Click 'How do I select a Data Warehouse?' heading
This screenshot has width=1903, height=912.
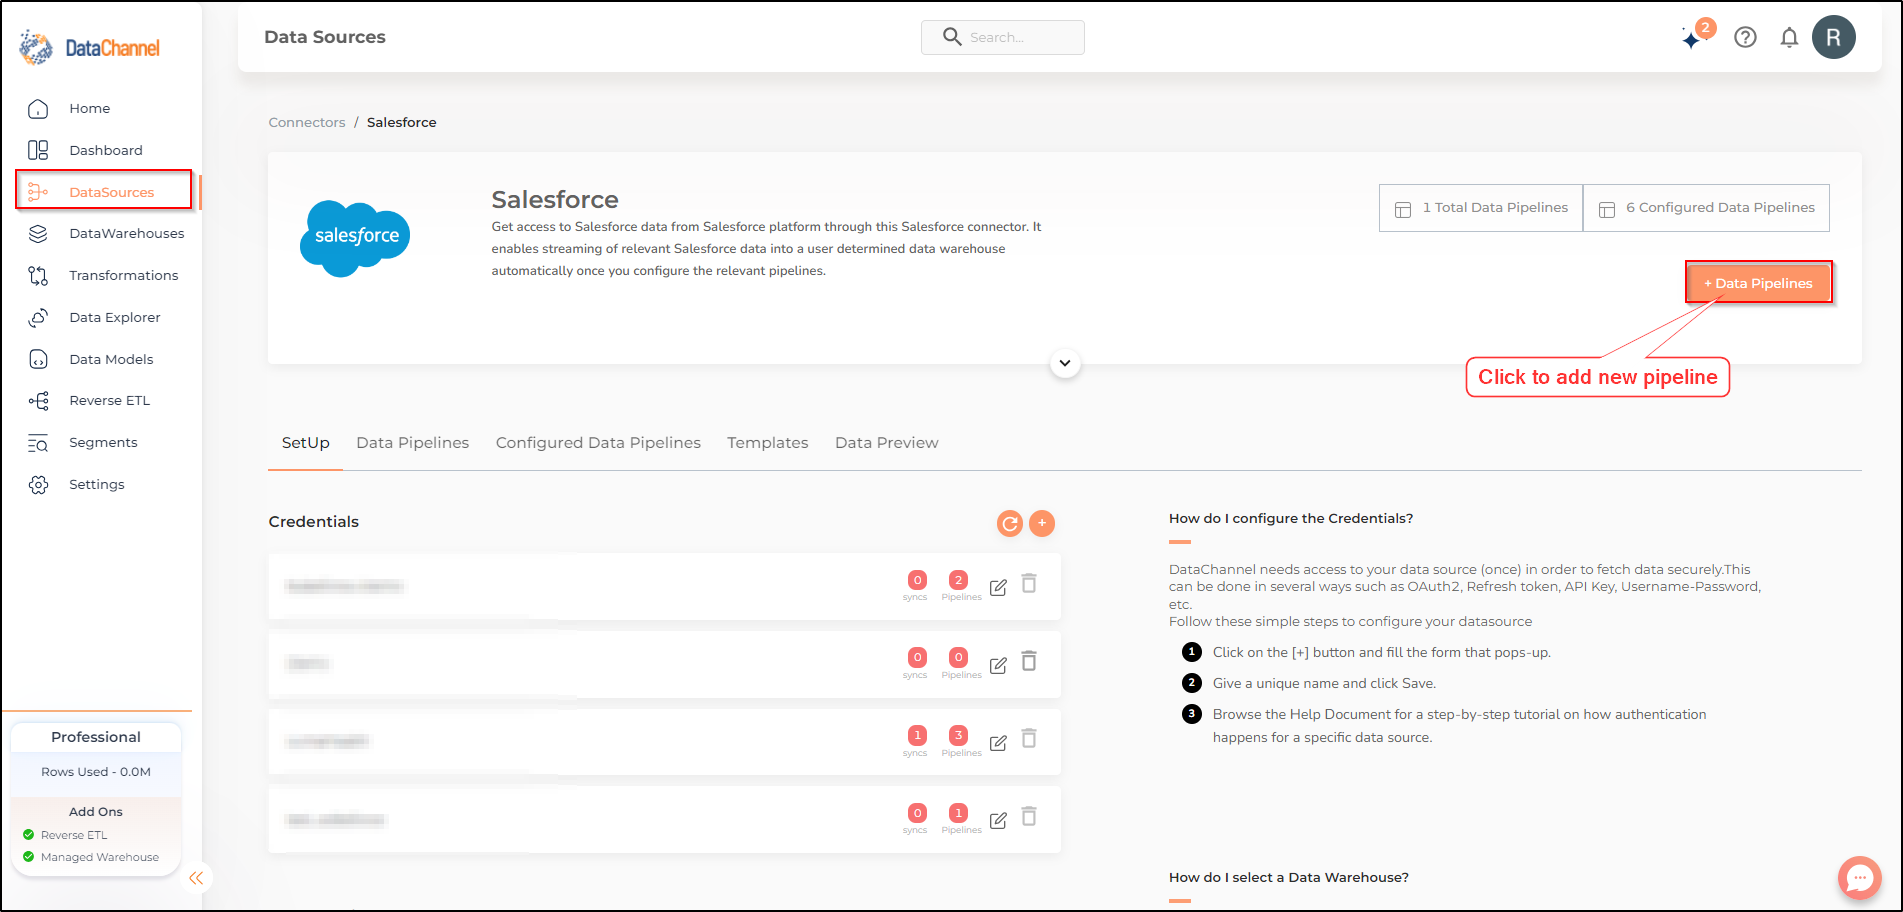[x=1289, y=877]
